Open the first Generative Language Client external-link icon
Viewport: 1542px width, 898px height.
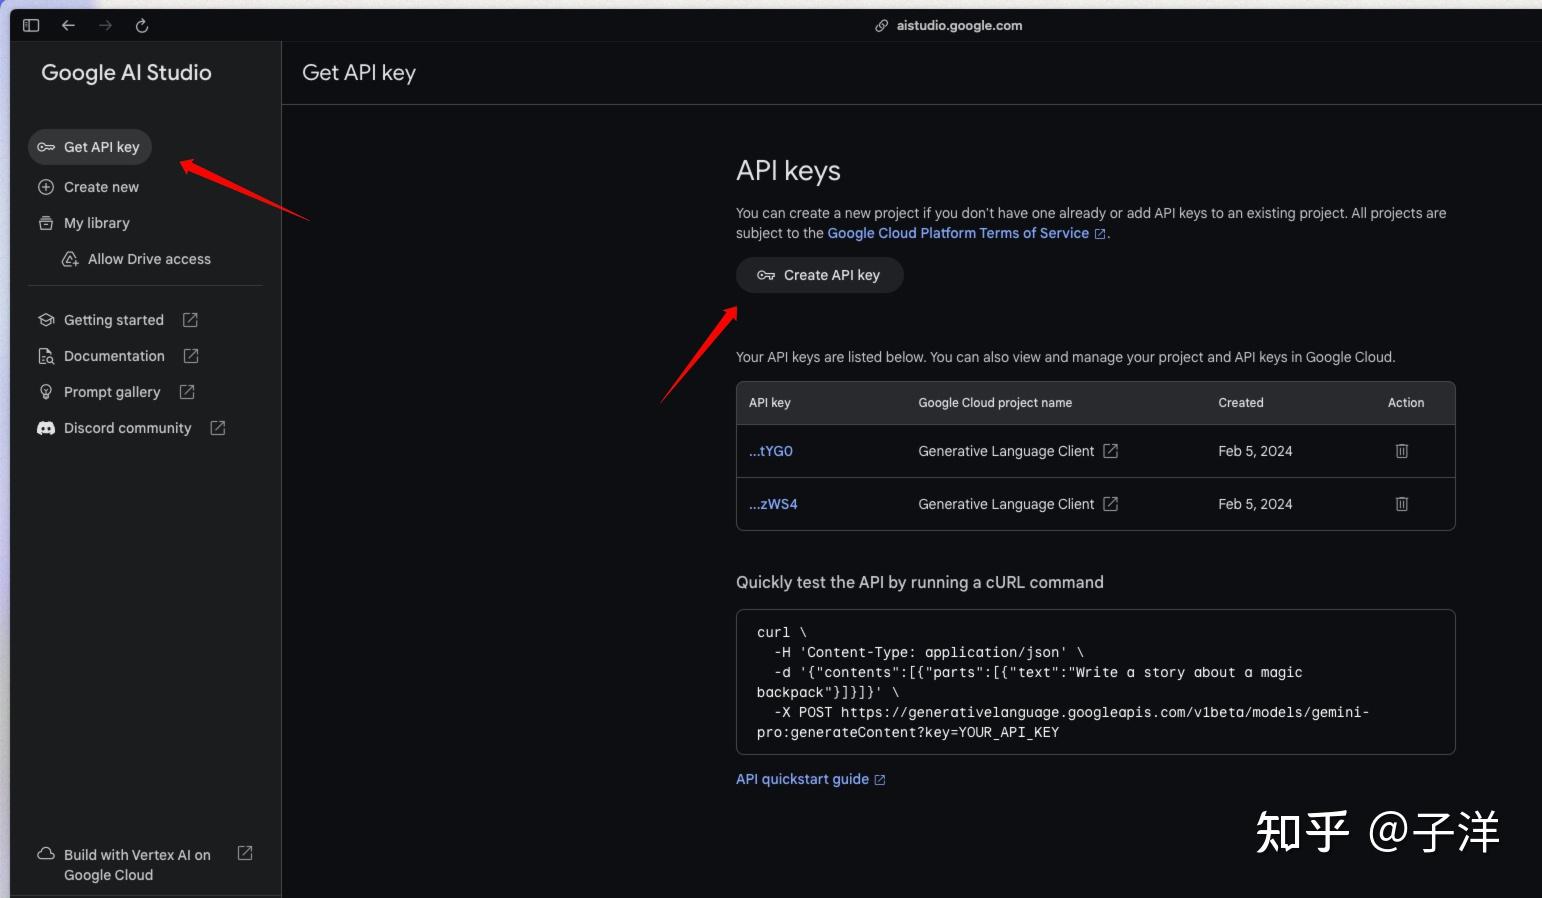click(1110, 451)
